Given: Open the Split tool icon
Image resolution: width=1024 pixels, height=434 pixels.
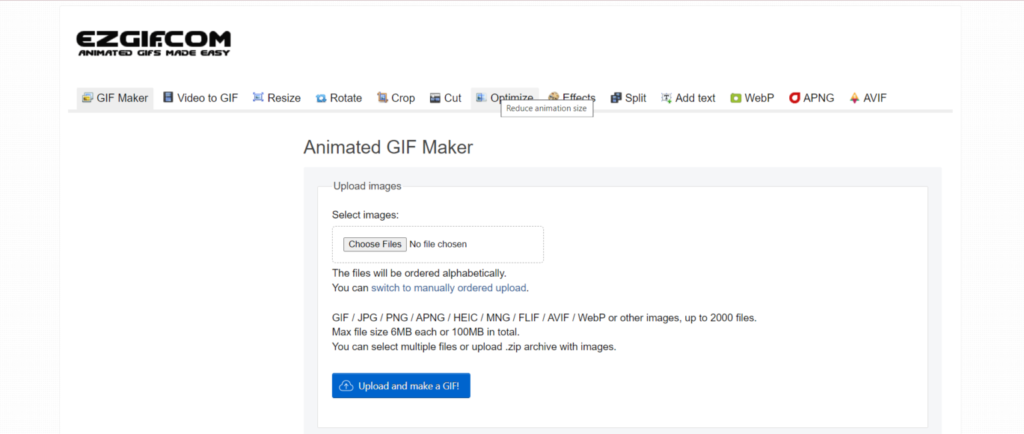Looking at the screenshot, I should [616, 98].
